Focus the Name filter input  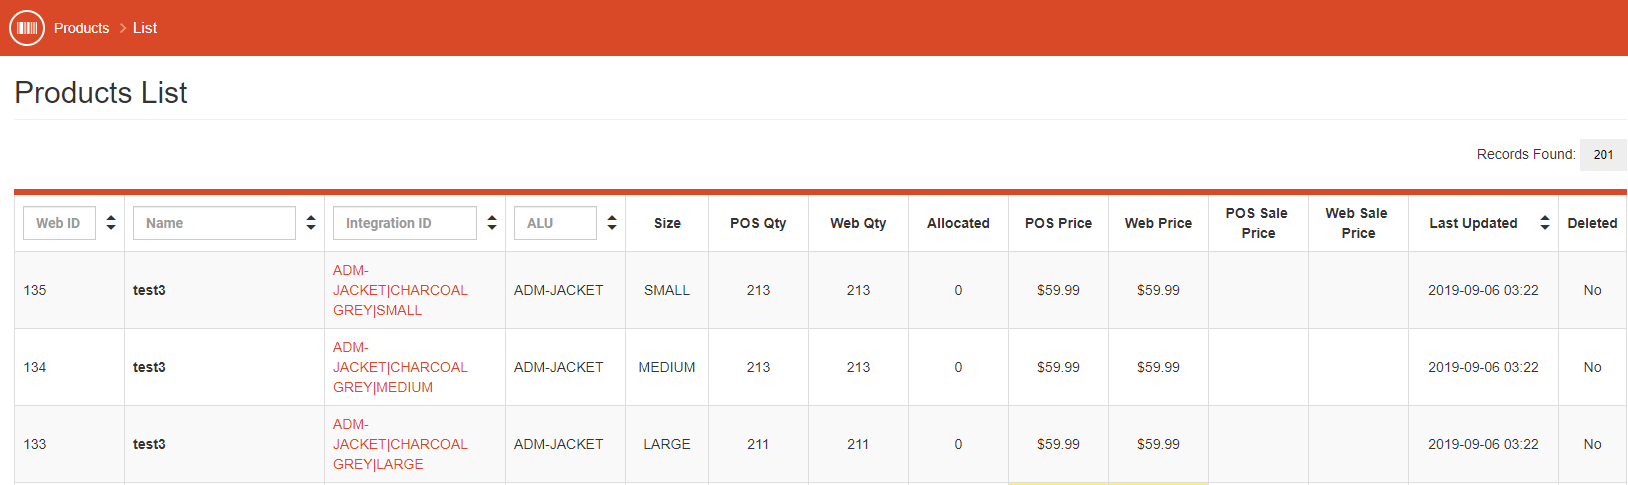click(x=214, y=223)
